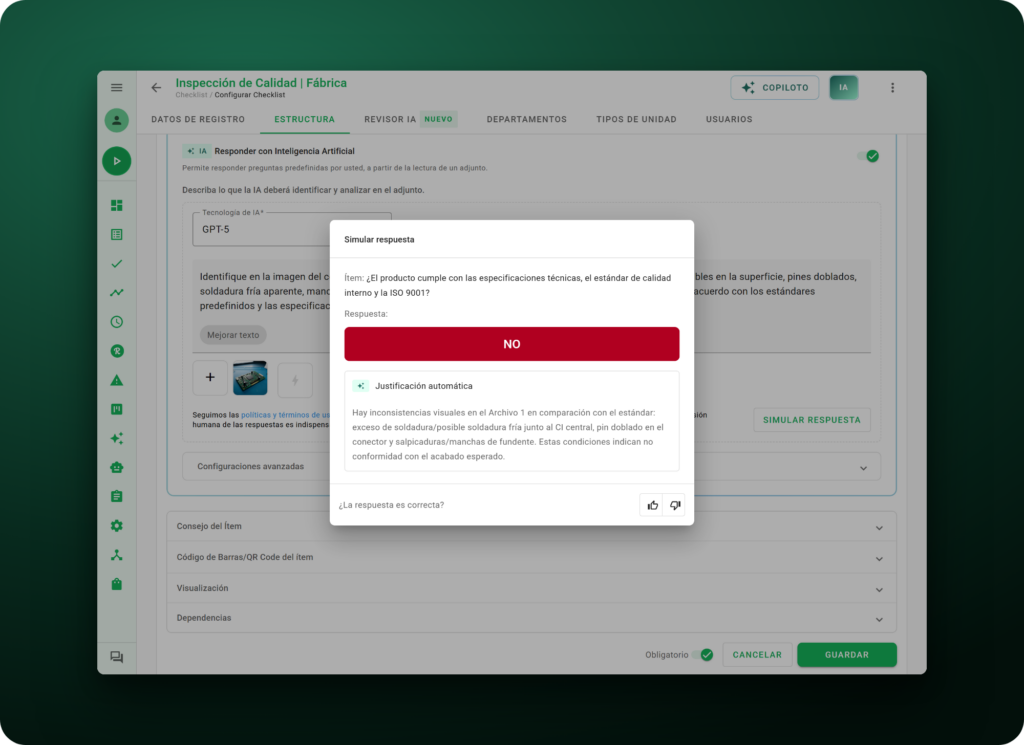Click the Guardar button
1024x745 pixels.
(x=846, y=654)
